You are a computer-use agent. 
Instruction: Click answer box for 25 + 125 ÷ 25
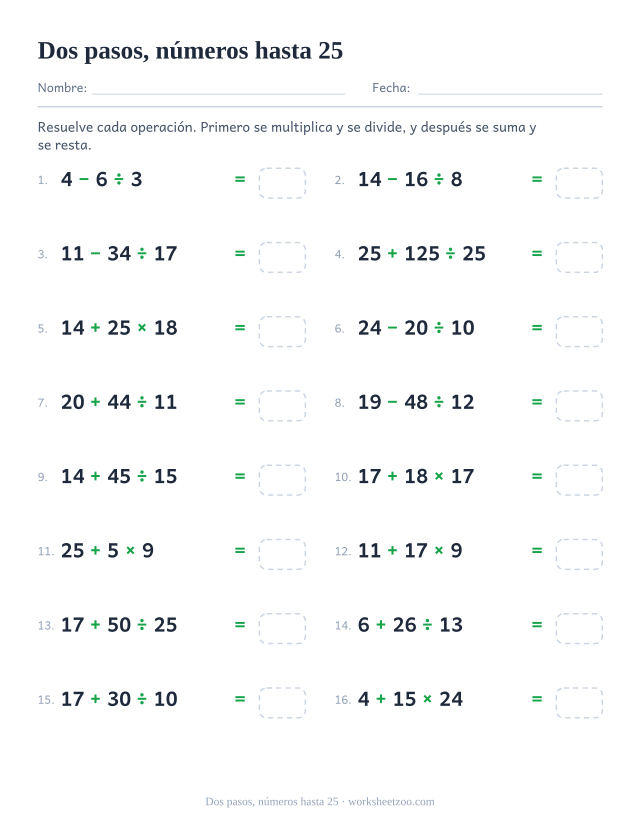tap(579, 257)
